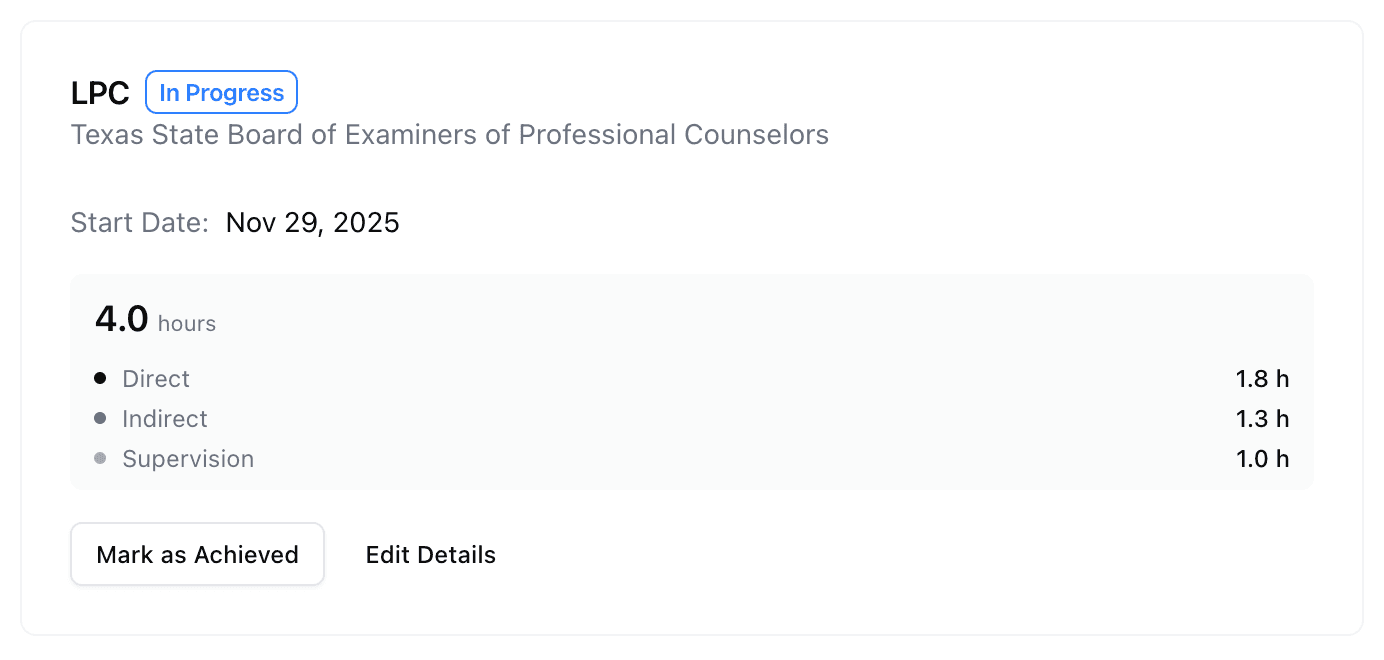Click the 1.0 h Supervision hours value
The image size is (1384, 660).
coord(1262,459)
